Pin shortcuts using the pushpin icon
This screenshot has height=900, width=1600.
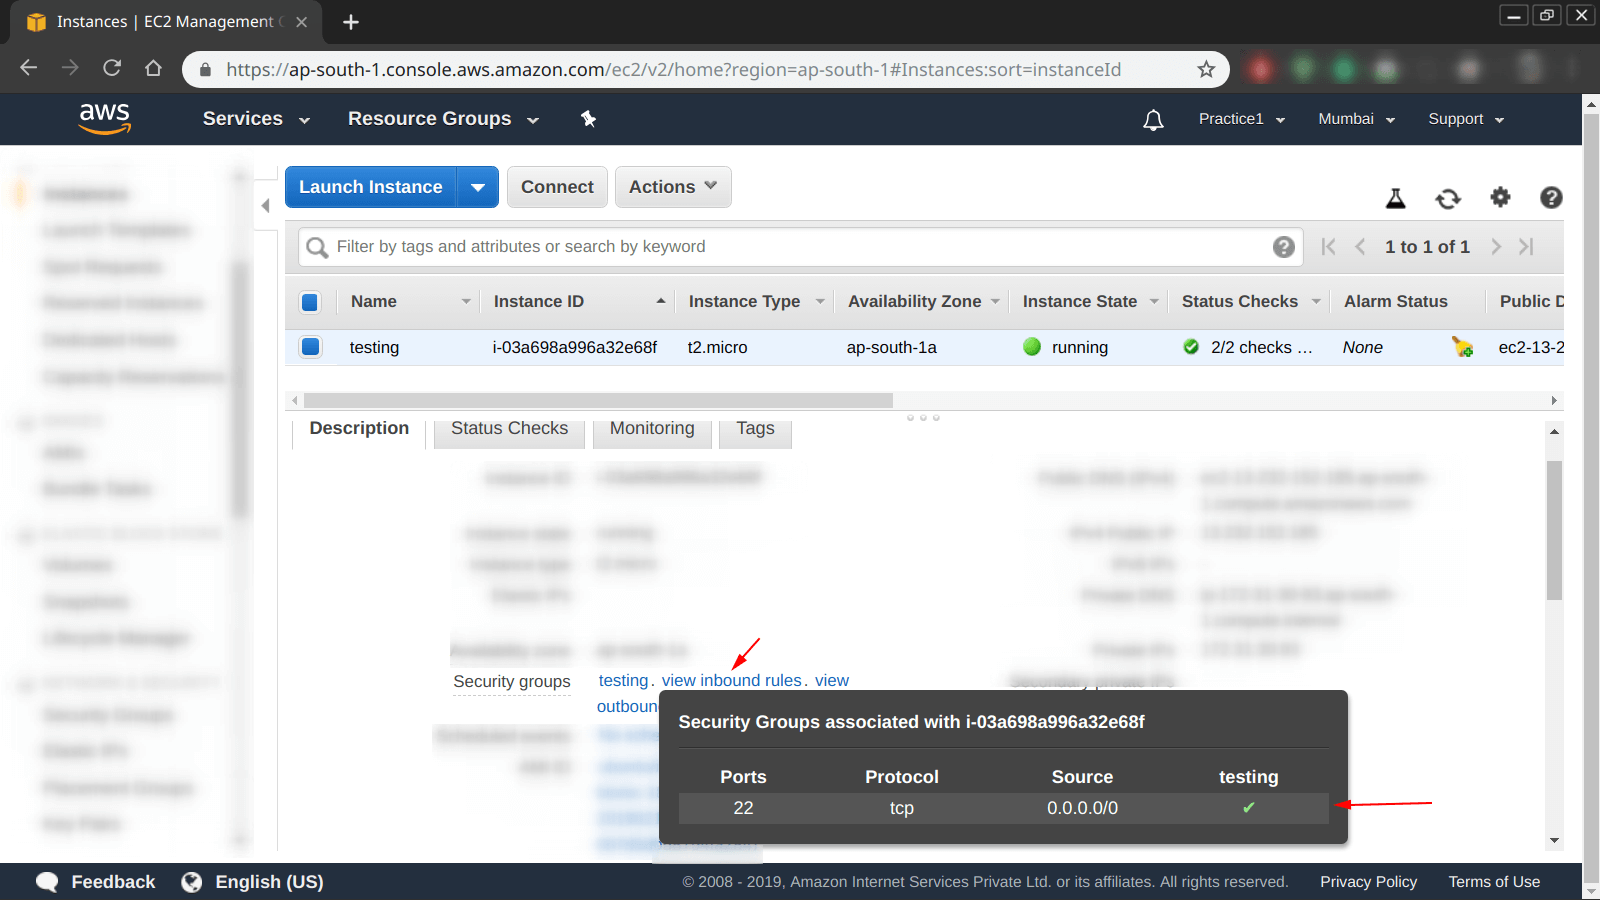pyautogui.click(x=588, y=119)
